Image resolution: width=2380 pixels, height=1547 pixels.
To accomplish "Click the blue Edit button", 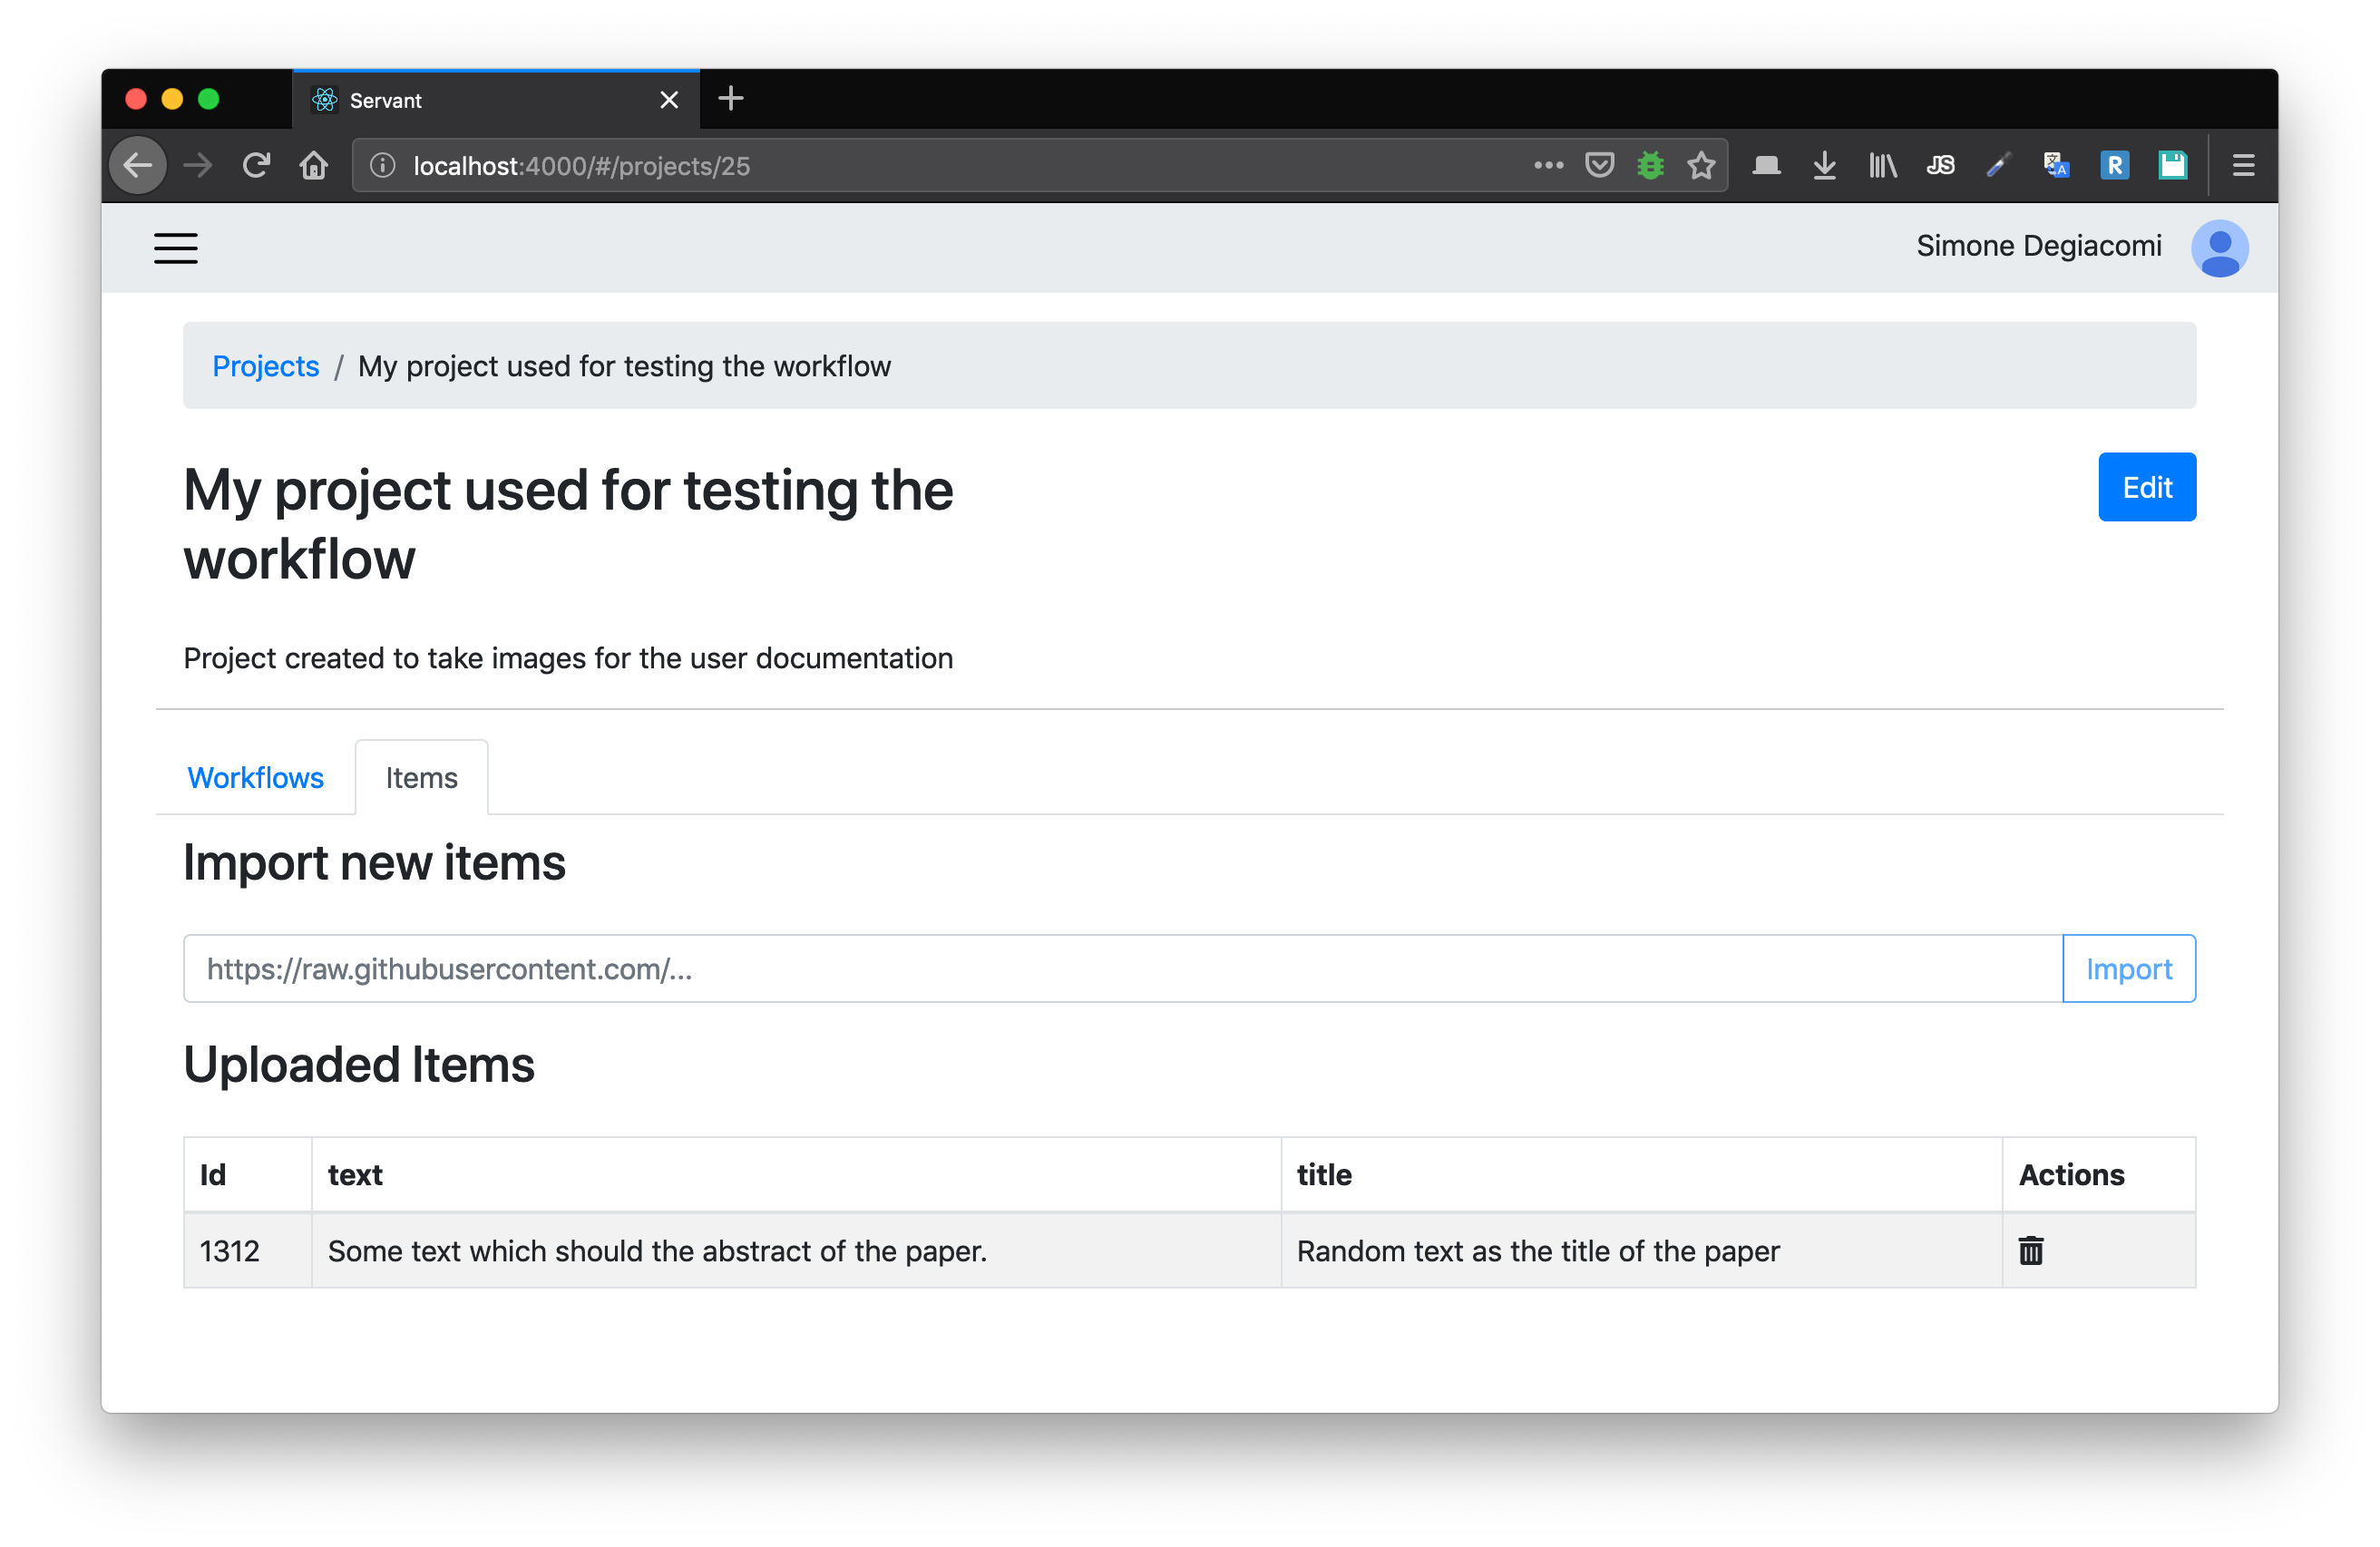I will [2146, 488].
